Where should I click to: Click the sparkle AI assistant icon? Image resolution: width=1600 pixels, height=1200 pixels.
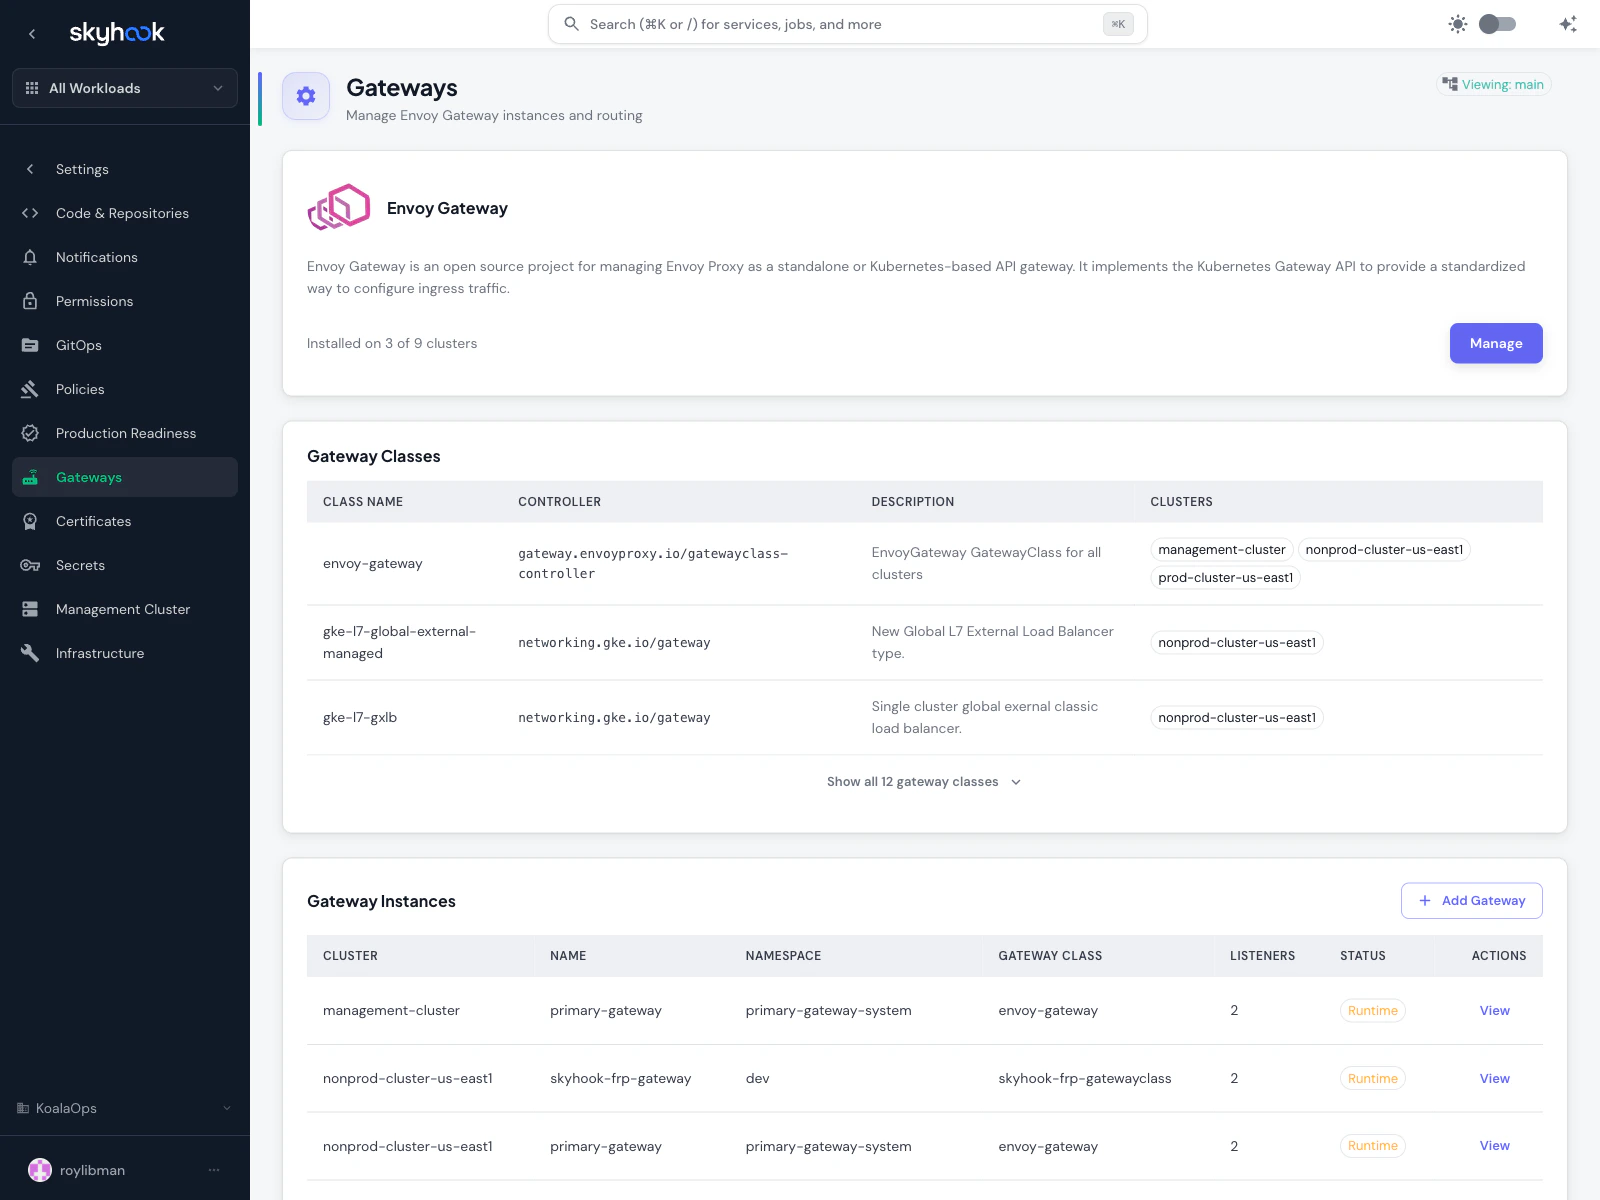(1568, 24)
